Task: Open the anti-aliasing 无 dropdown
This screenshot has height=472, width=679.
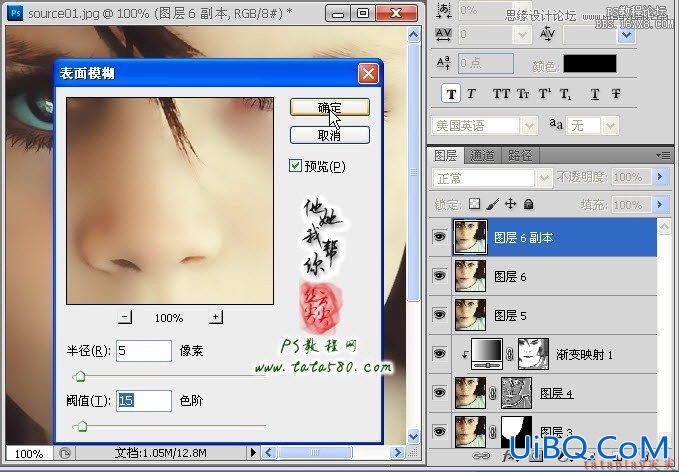Action: click(x=610, y=126)
